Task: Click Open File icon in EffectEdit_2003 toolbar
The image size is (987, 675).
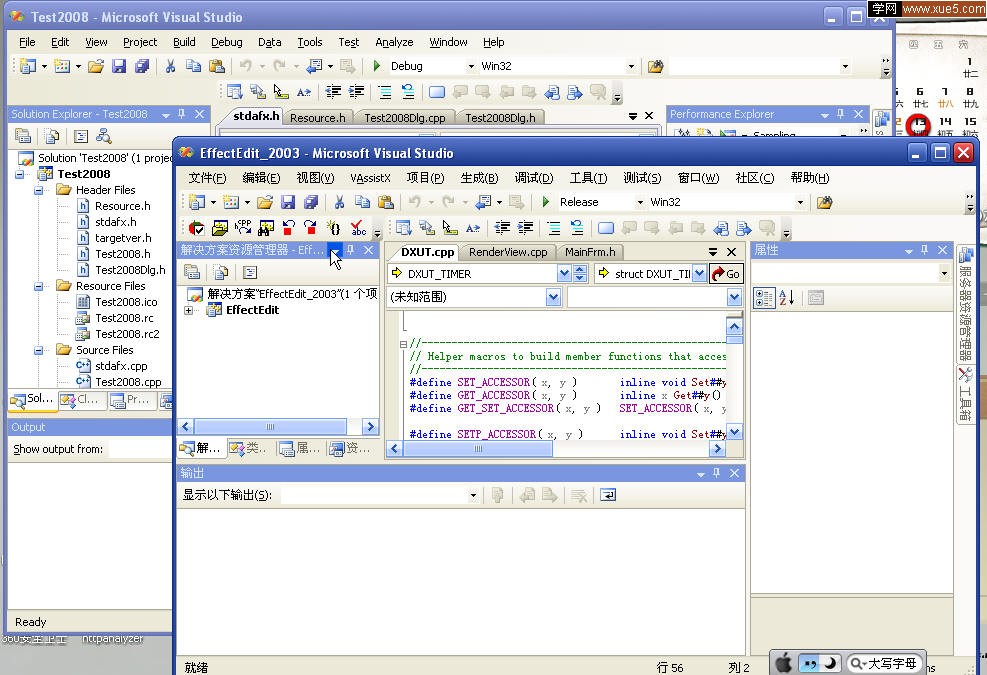Action: (x=265, y=202)
